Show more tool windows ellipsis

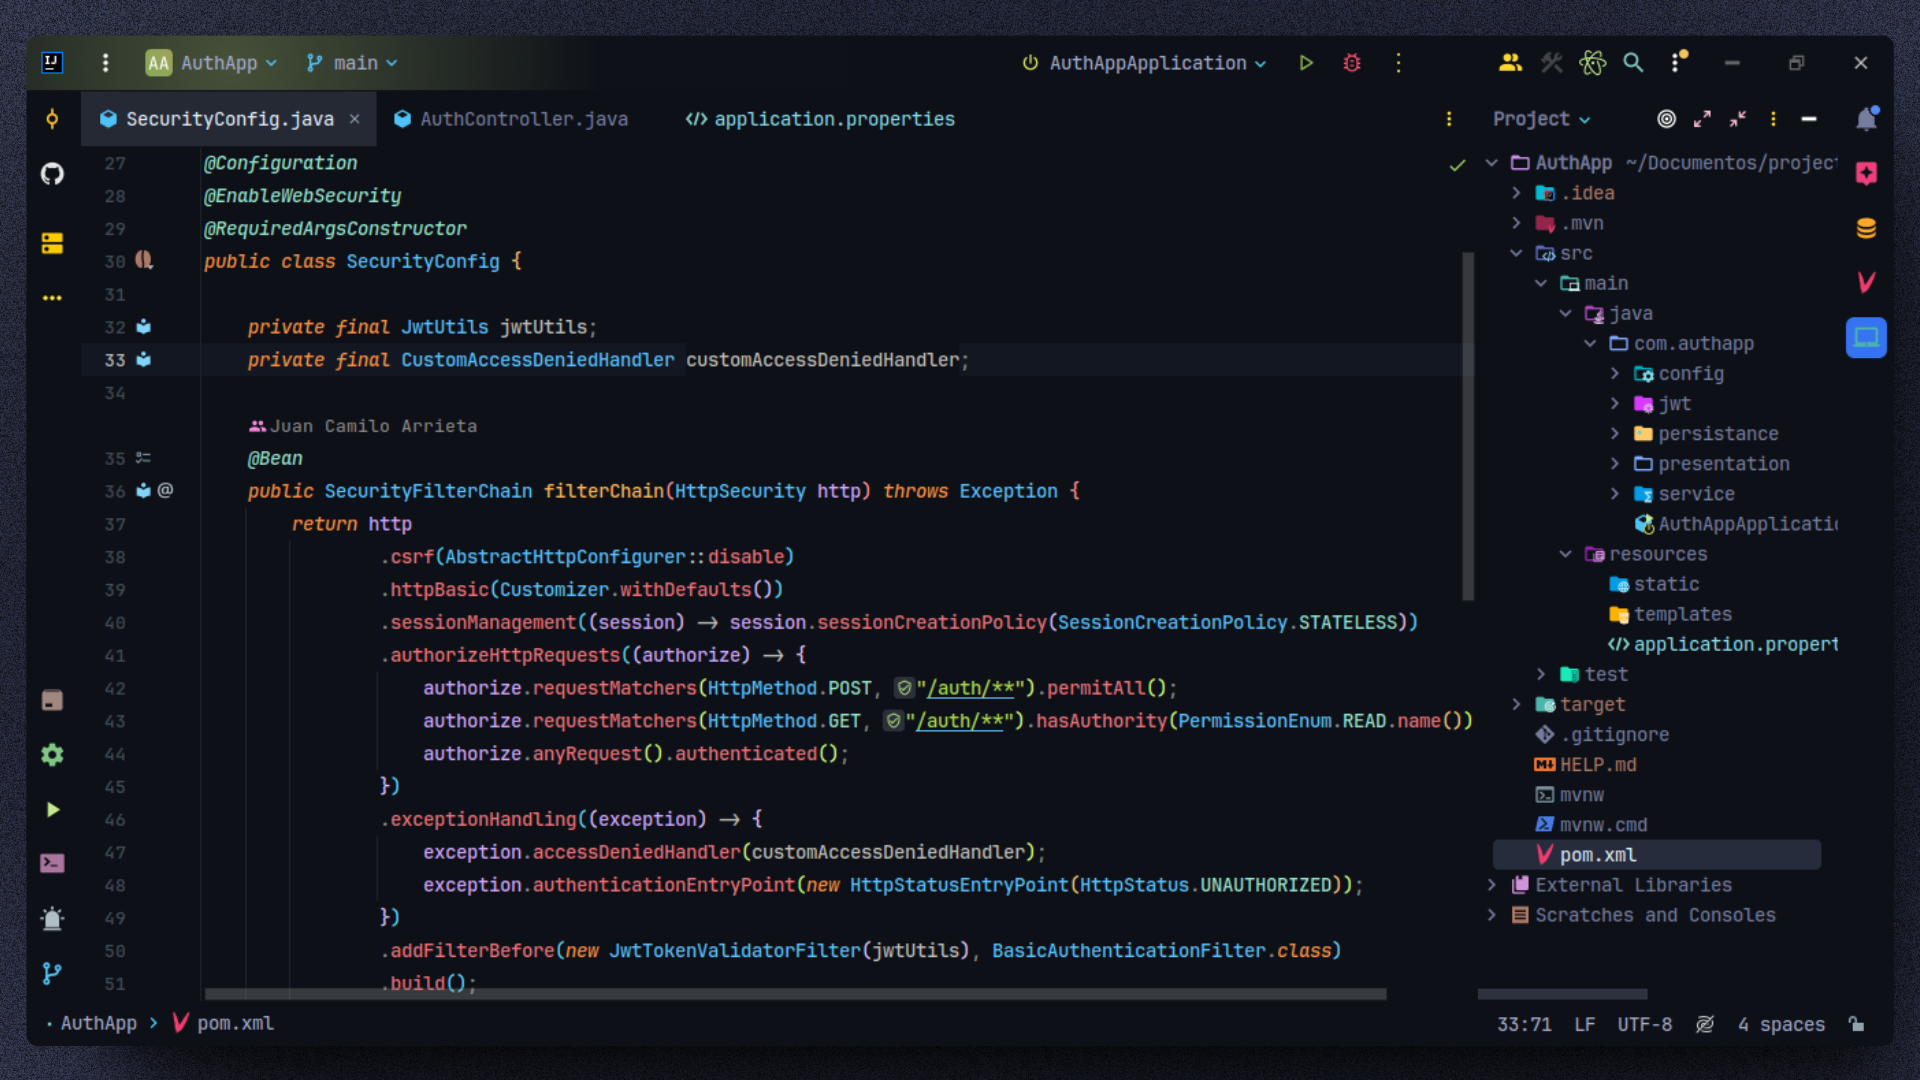[x=52, y=298]
